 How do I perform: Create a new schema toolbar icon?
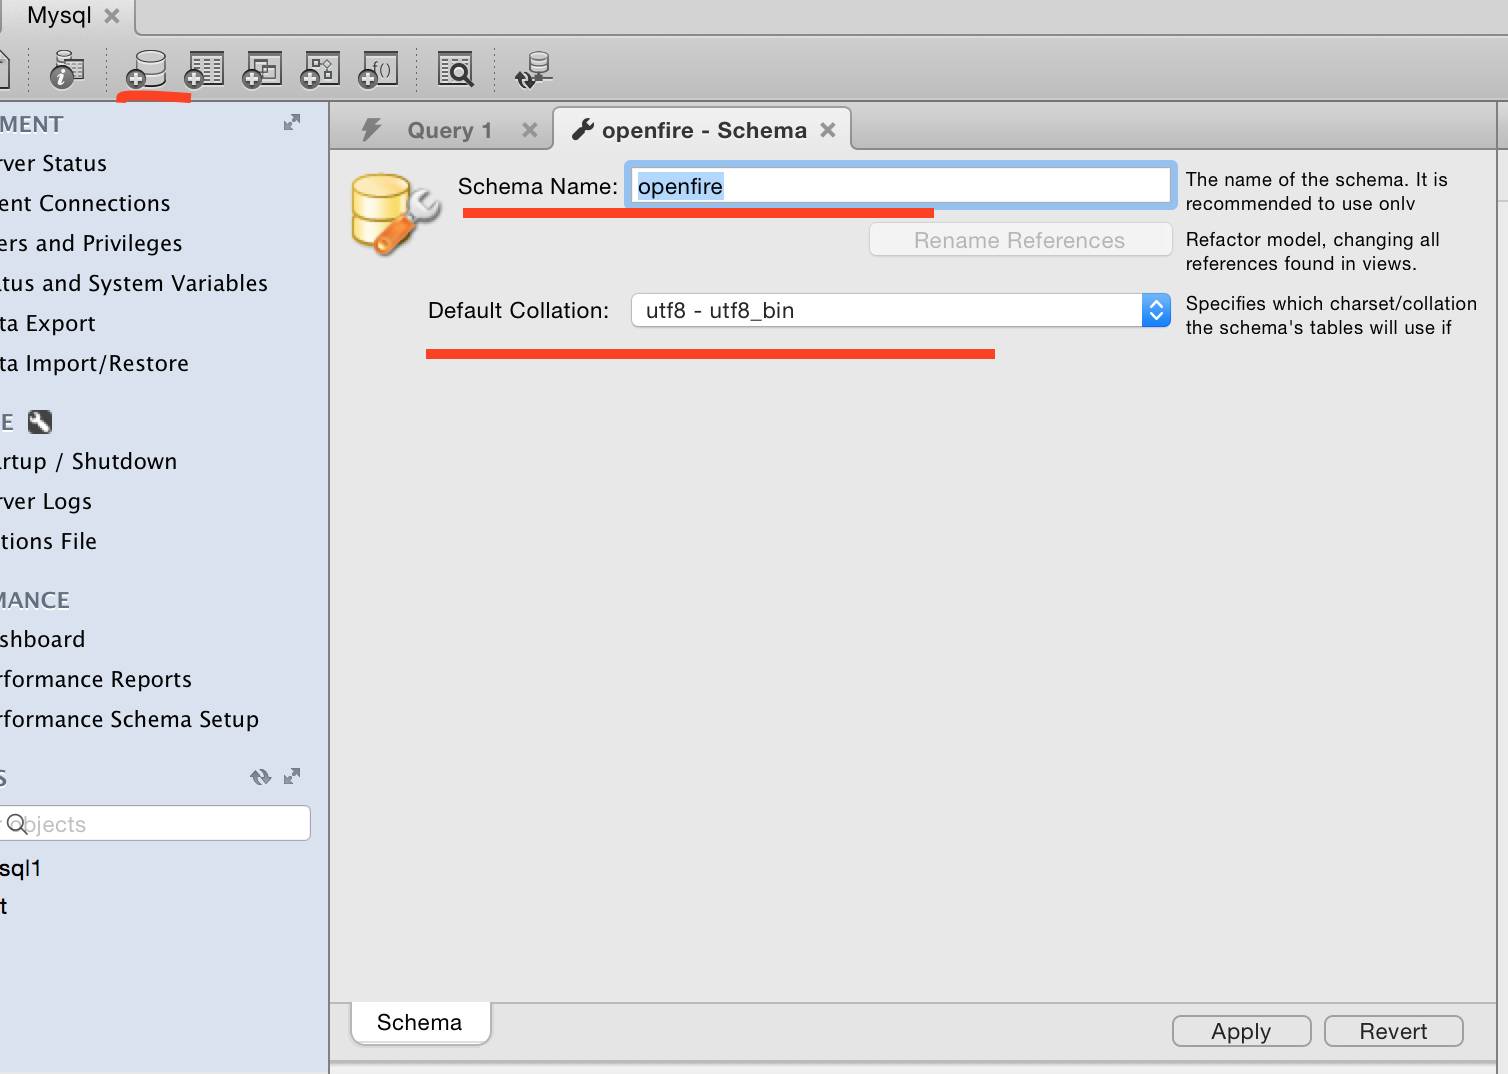coord(146,70)
